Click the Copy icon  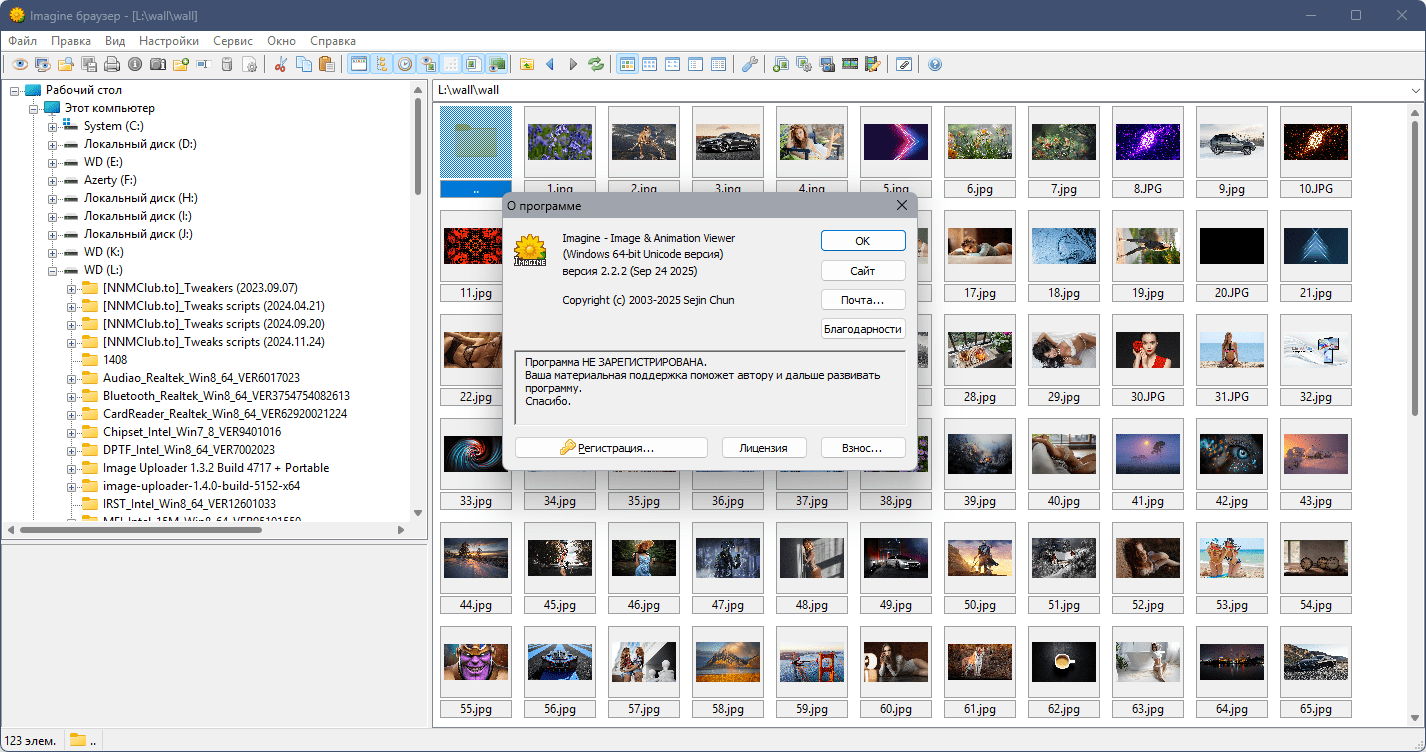pyautogui.click(x=305, y=63)
